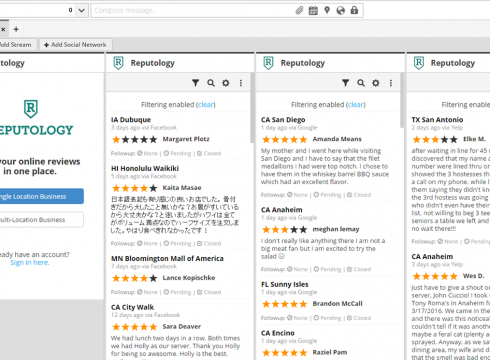490x360 pixels.
Task: Open the TX San Antonio review title
Action: tap(437, 120)
